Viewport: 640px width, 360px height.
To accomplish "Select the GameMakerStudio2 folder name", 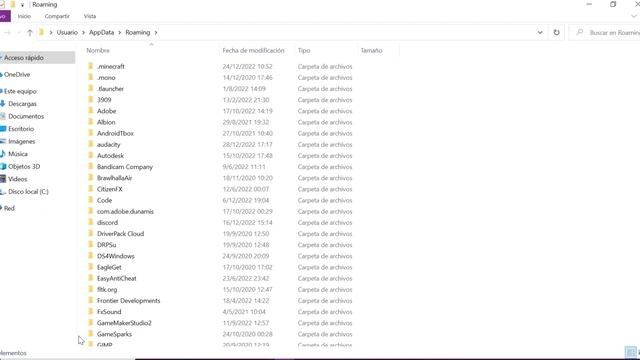I will (124, 323).
